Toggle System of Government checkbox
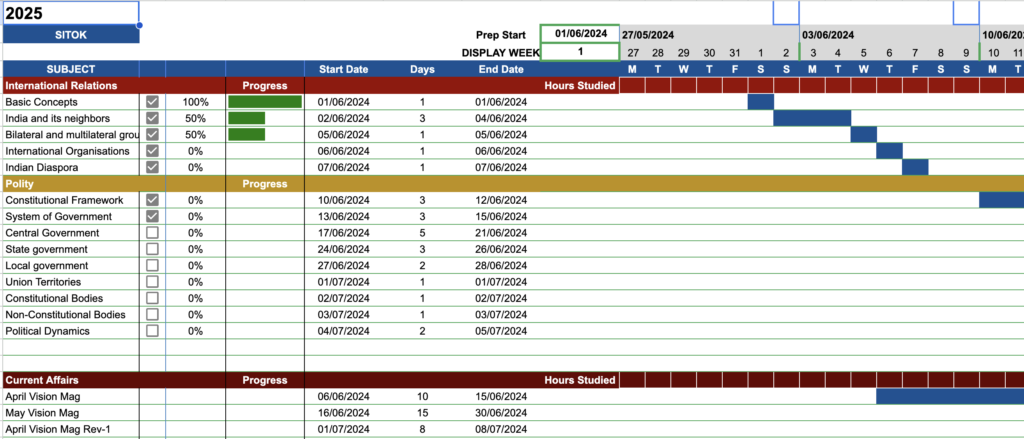Image resolution: width=1024 pixels, height=439 pixels. tap(152, 216)
